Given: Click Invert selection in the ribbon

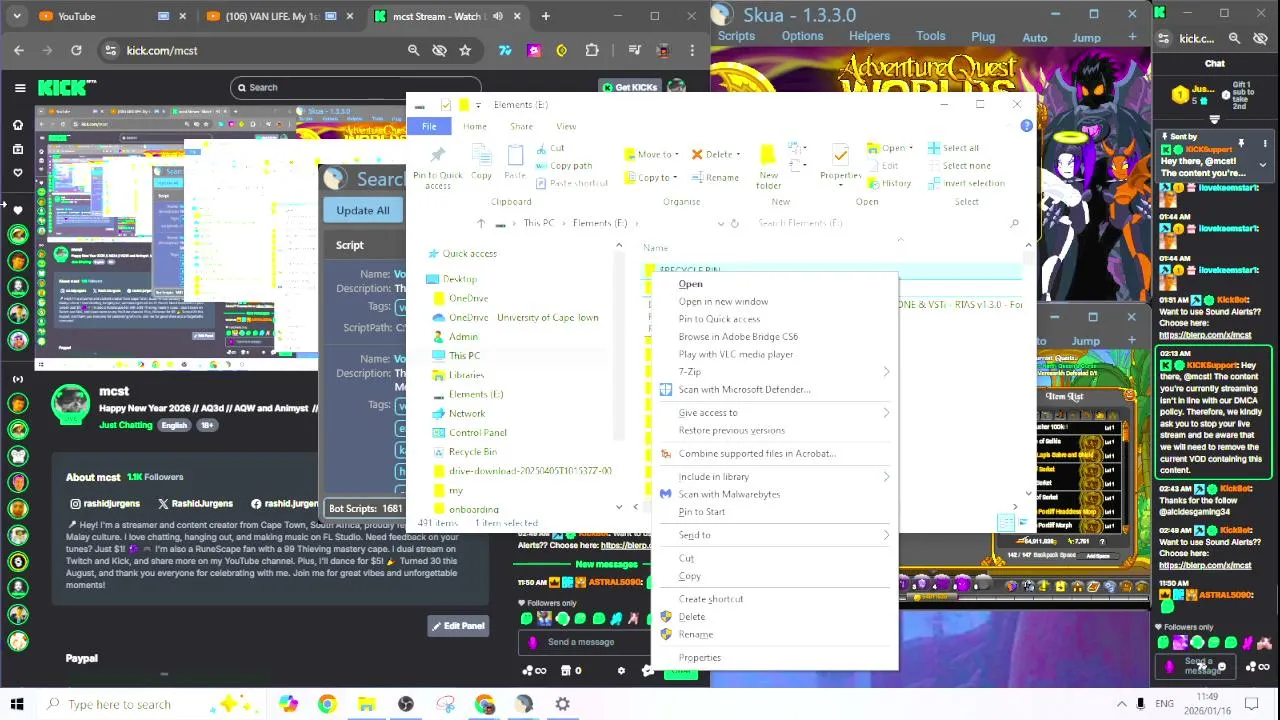Looking at the screenshot, I should (966, 183).
